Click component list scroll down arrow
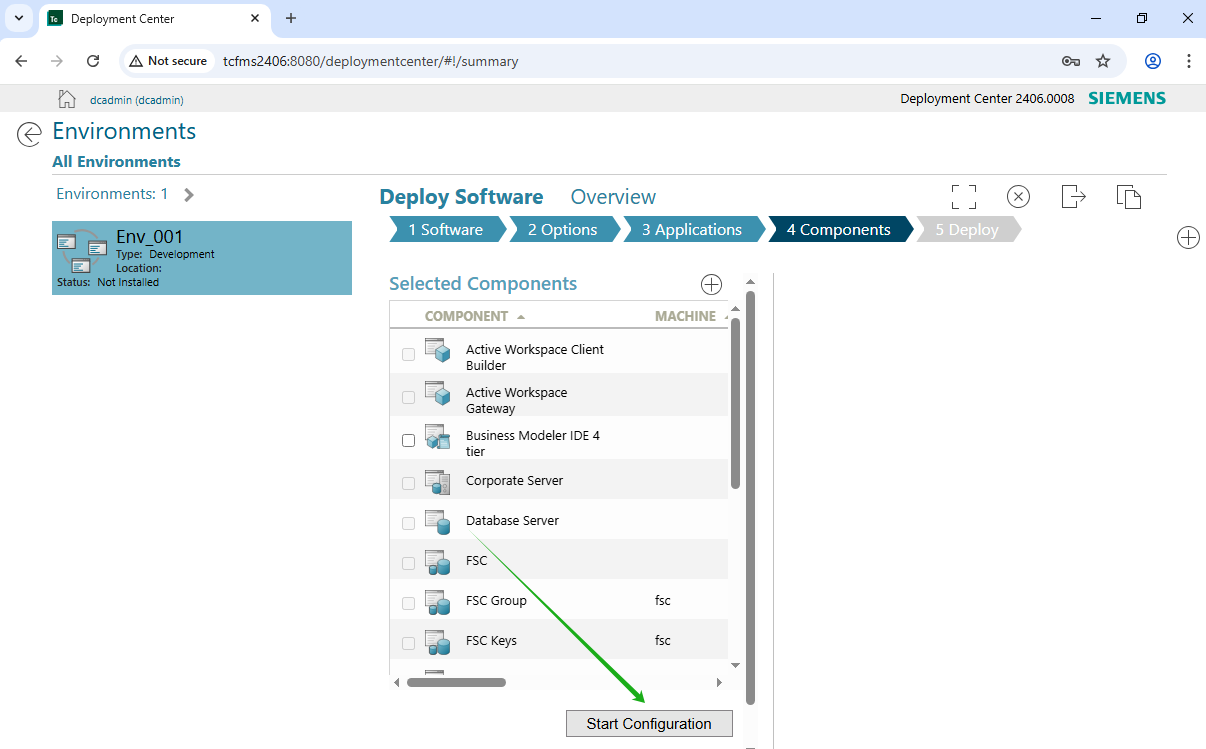The width and height of the screenshot is (1206, 749). pos(735,665)
